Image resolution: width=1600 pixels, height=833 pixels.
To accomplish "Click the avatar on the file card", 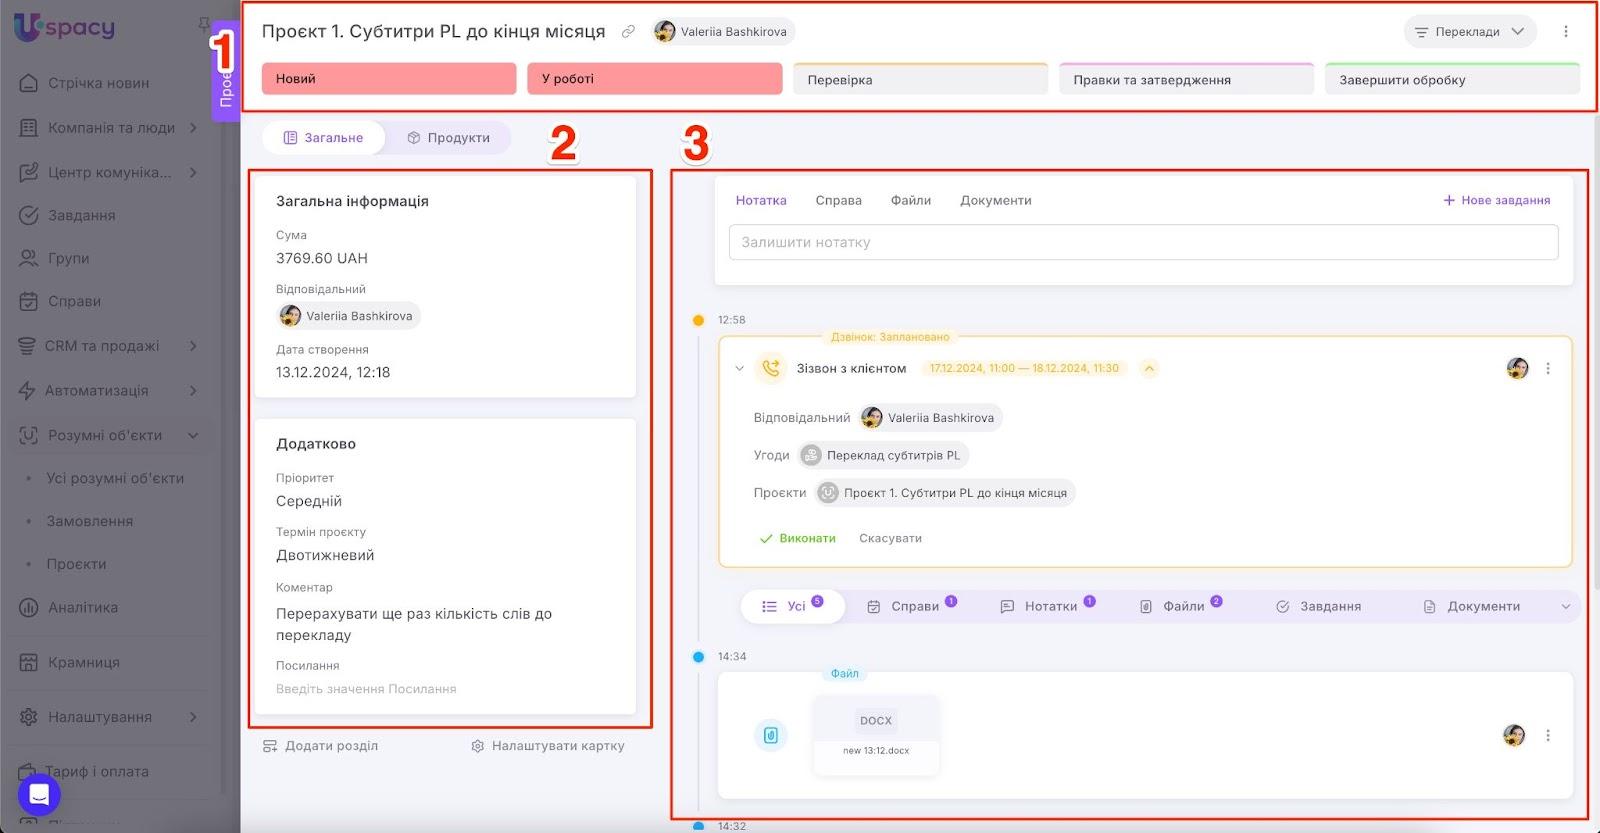I will click(x=1514, y=735).
